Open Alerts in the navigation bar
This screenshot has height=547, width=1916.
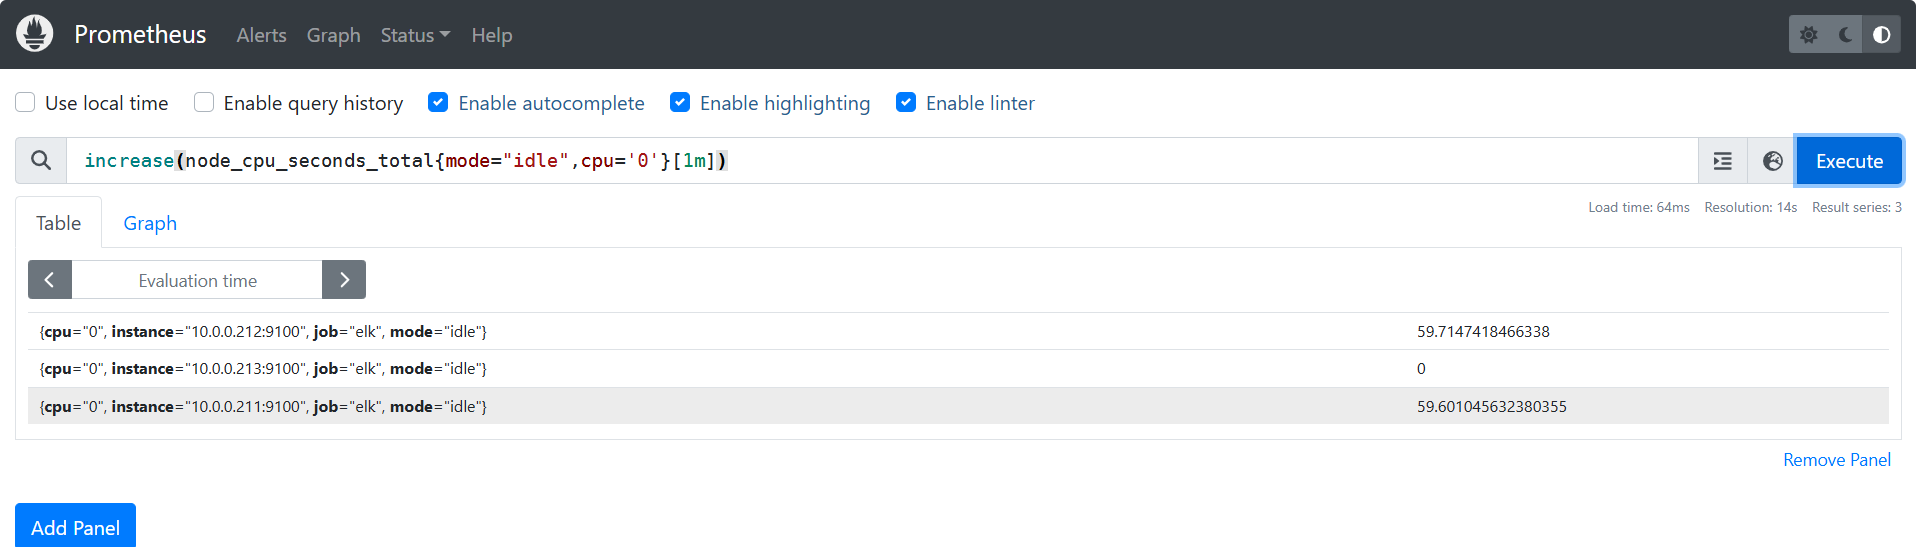261,35
